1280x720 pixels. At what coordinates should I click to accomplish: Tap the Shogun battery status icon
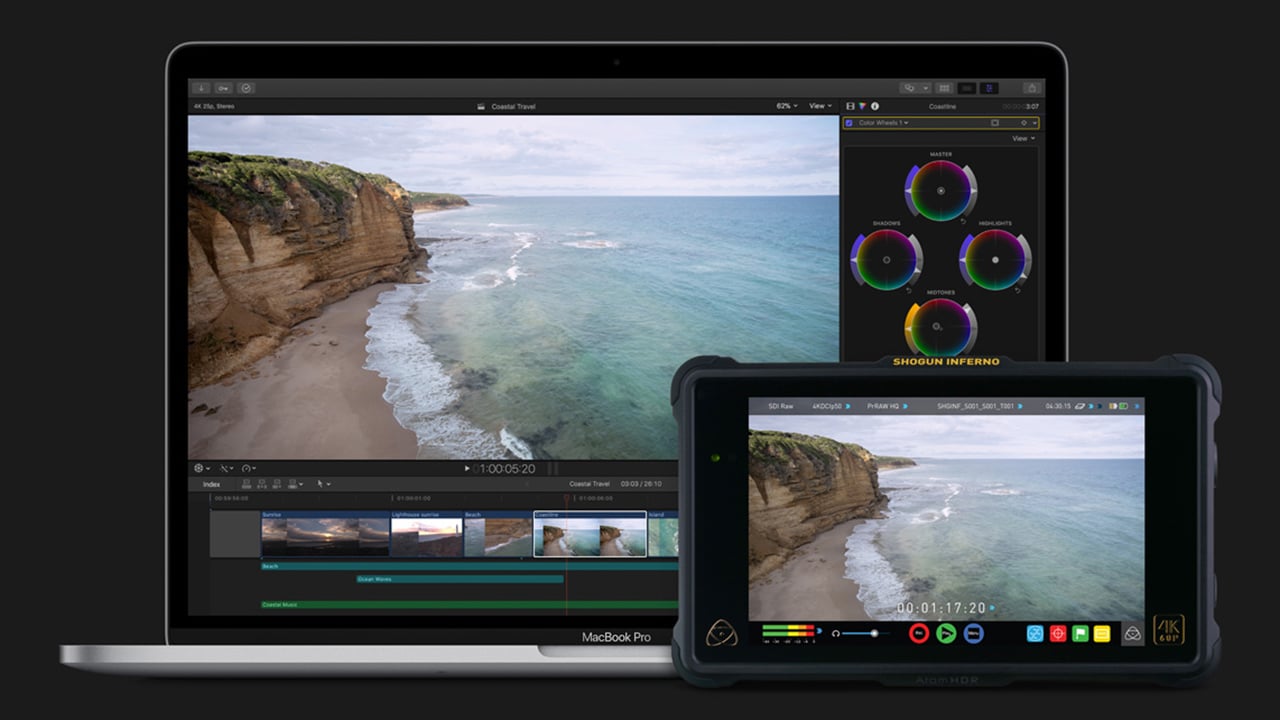(1124, 407)
